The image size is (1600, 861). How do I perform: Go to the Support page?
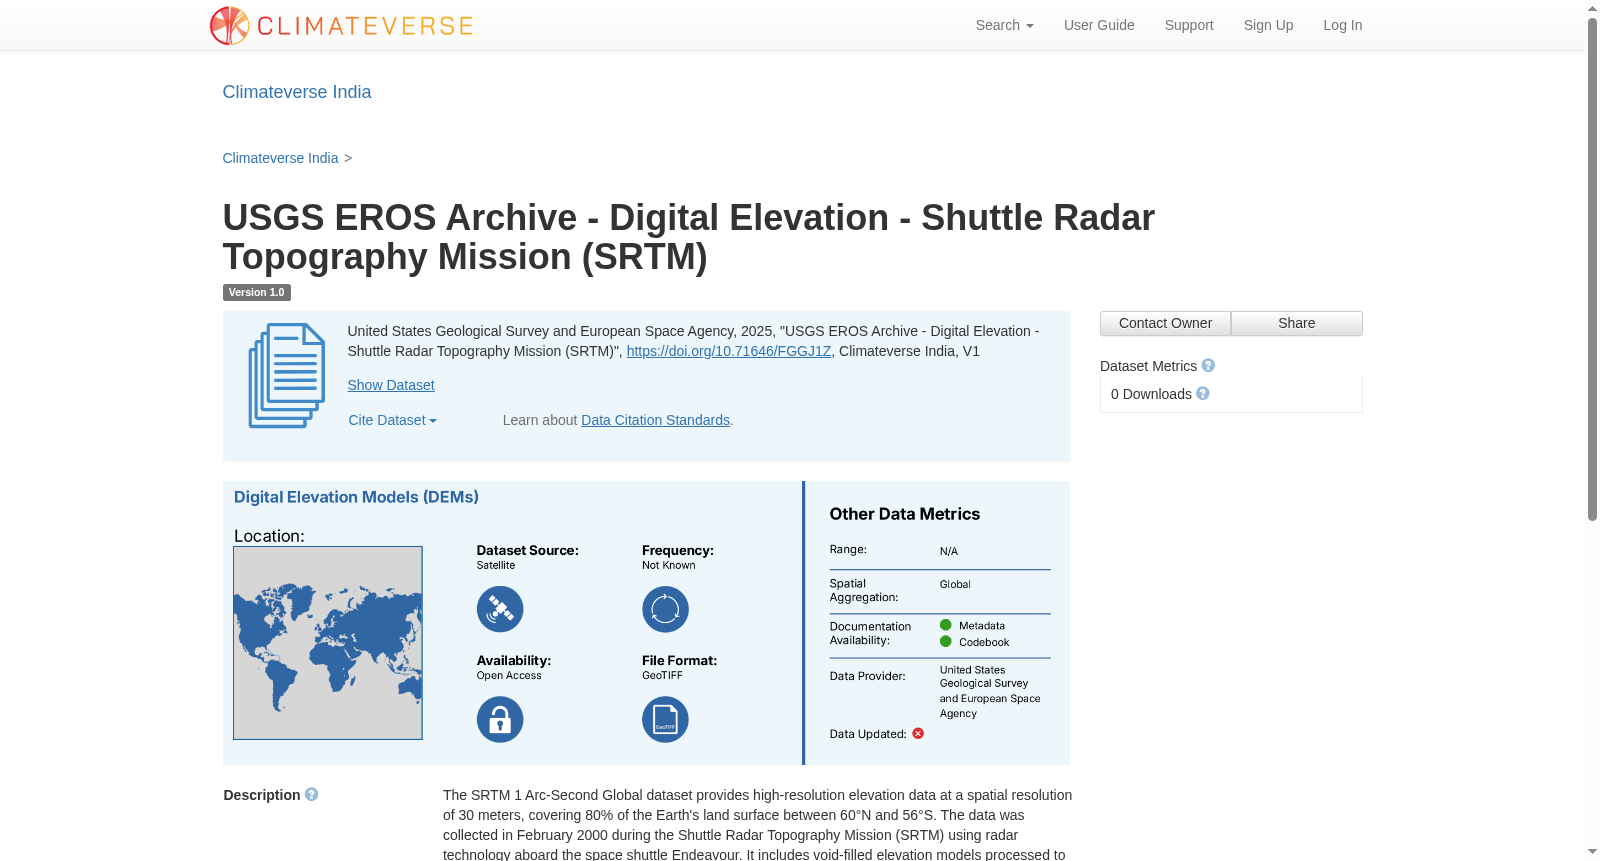pyautogui.click(x=1189, y=25)
